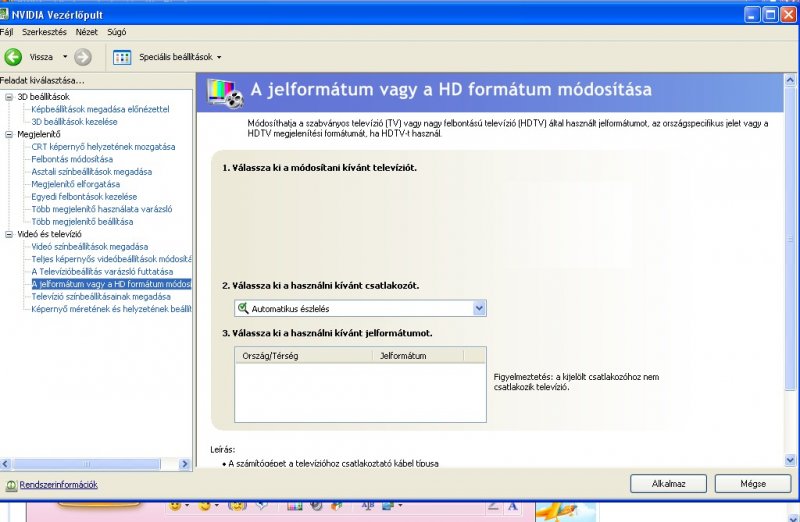Click the Rendszerinformációk link
This screenshot has width=800, height=522.
click(x=59, y=485)
